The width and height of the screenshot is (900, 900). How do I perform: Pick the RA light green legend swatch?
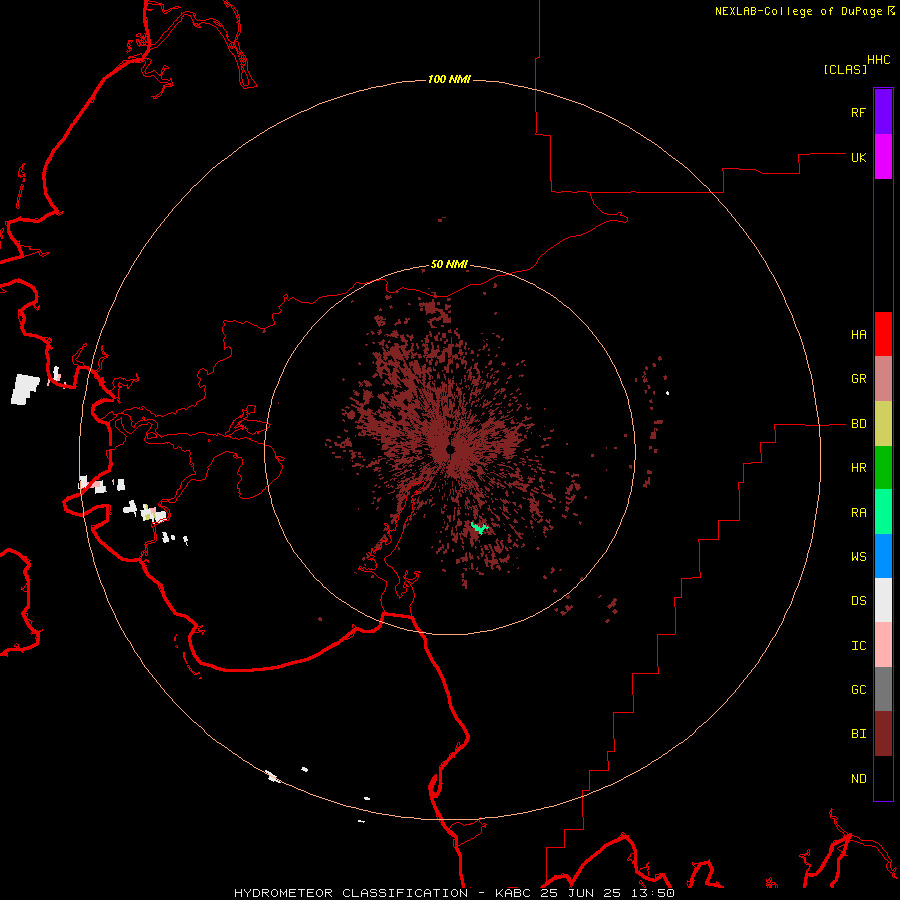[883, 512]
